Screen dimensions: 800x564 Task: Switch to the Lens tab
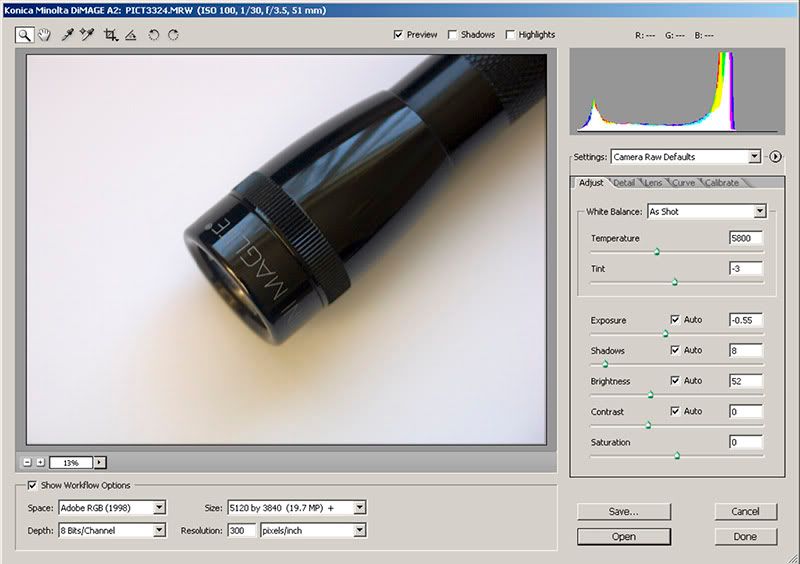point(654,183)
